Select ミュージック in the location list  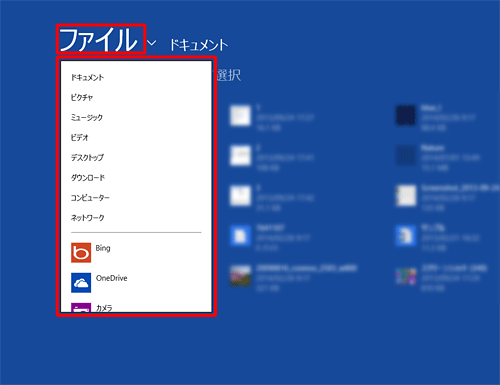87,117
